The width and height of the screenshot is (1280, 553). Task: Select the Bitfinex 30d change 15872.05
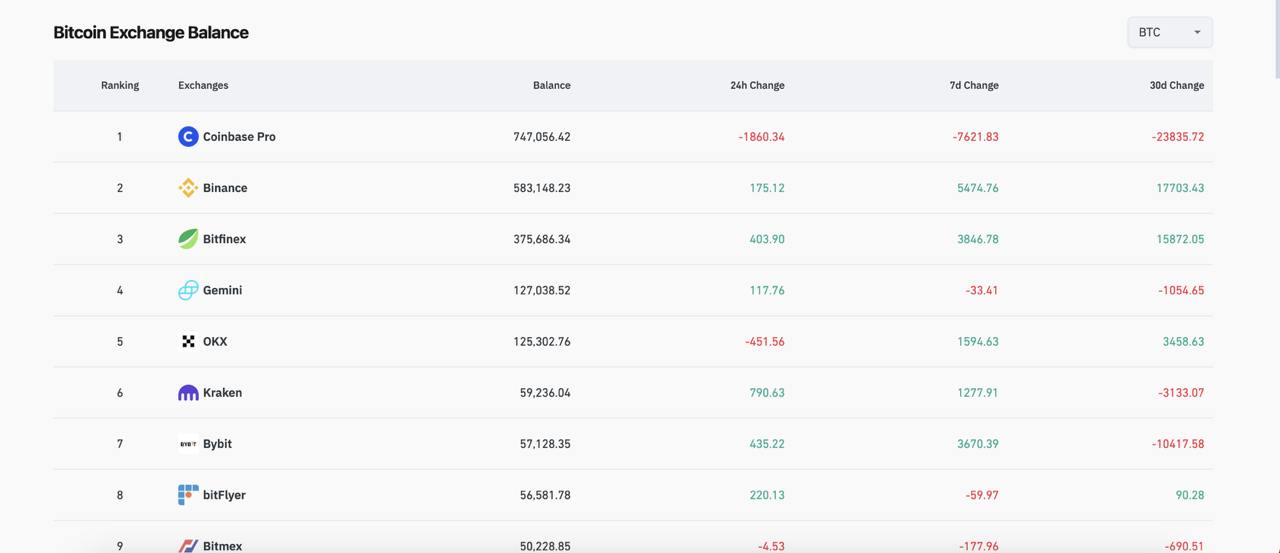tap(1181, 238)
